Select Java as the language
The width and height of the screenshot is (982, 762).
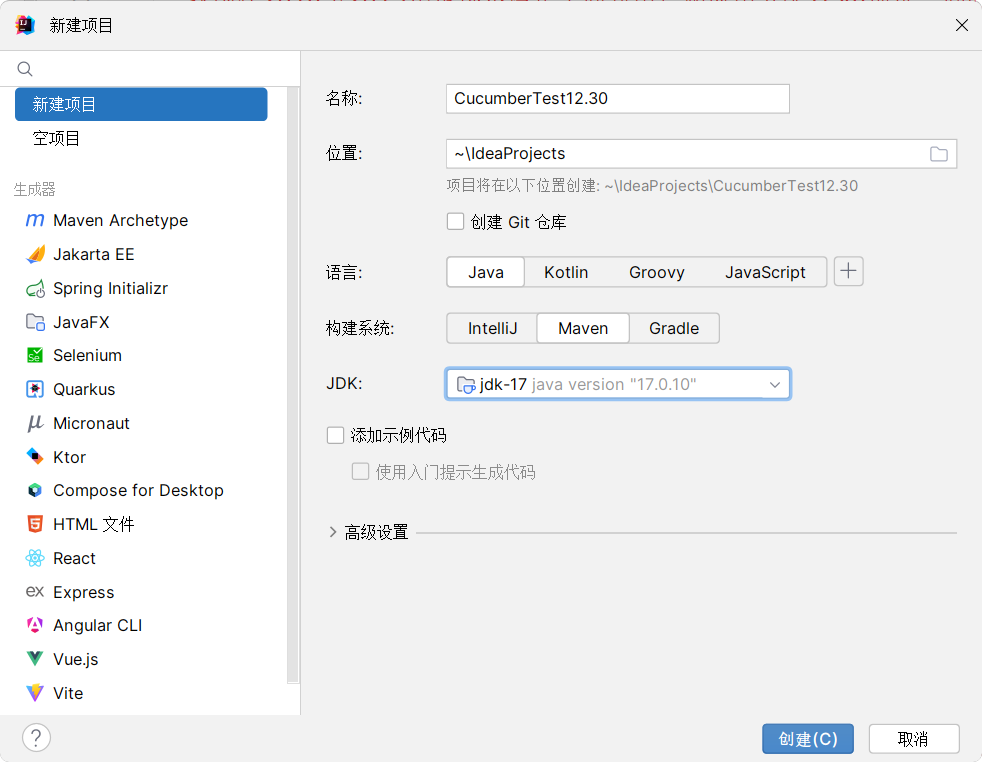click(486, 272)
